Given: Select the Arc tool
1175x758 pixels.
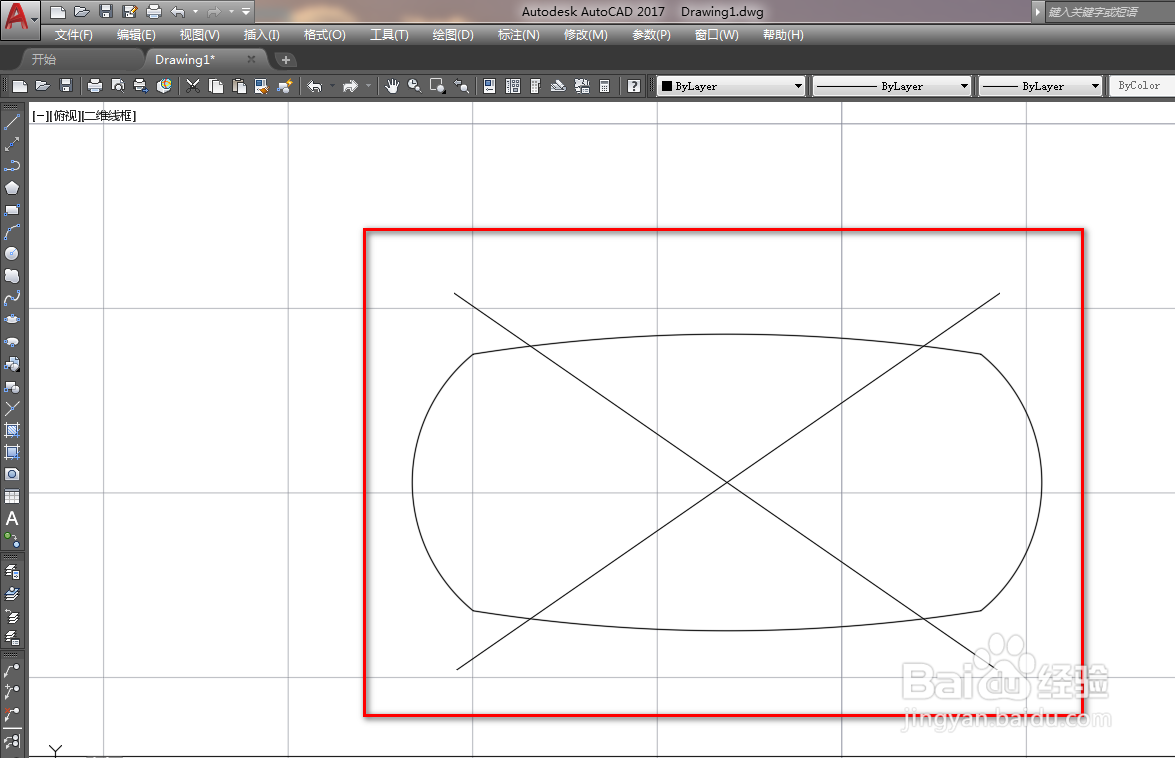Looking at the screenshot, I should click(x=12, y=232).
